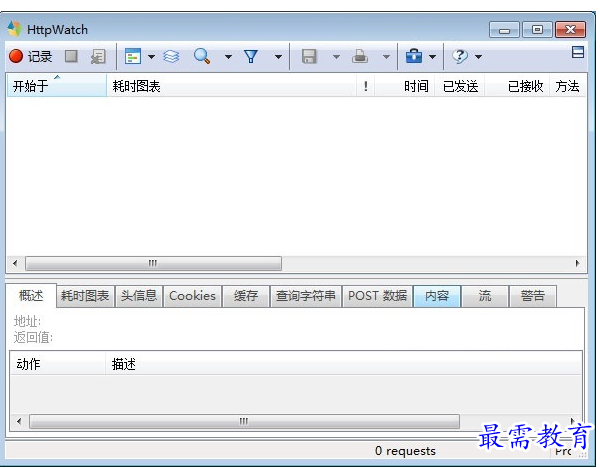The width and height of the screenshot is (600, 468).
Task: Sort by the 已接收 column header
Action: tap(517, 86)
